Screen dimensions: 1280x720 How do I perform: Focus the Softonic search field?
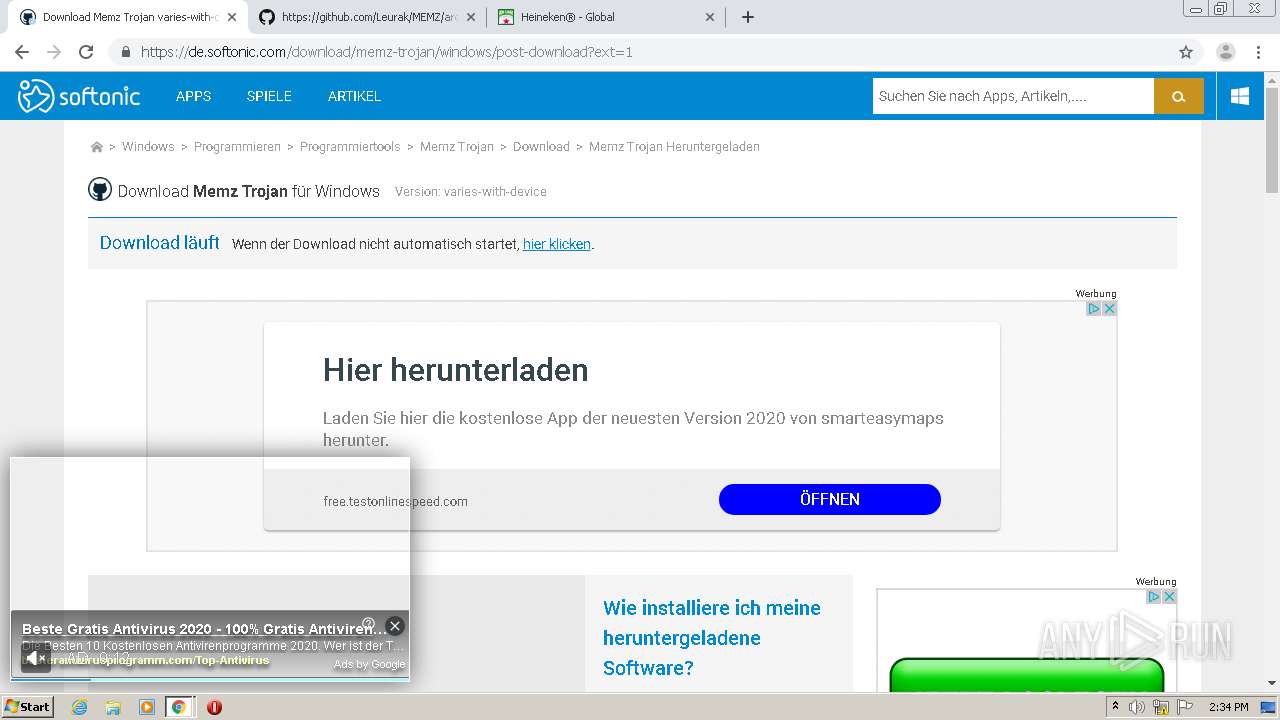(x=1013, y=96)
